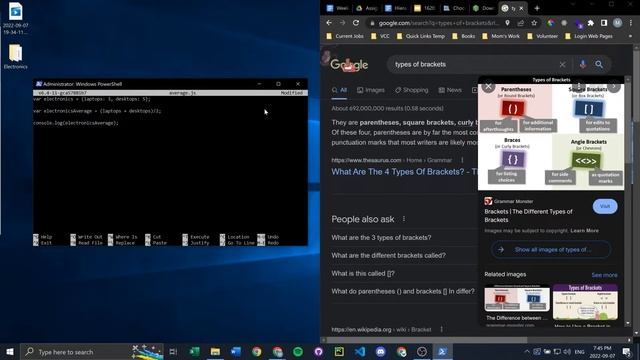Open Spotify from the taskbar
Image resolution: width=640 pixels, height=360 pixels.
click(298, 351)
